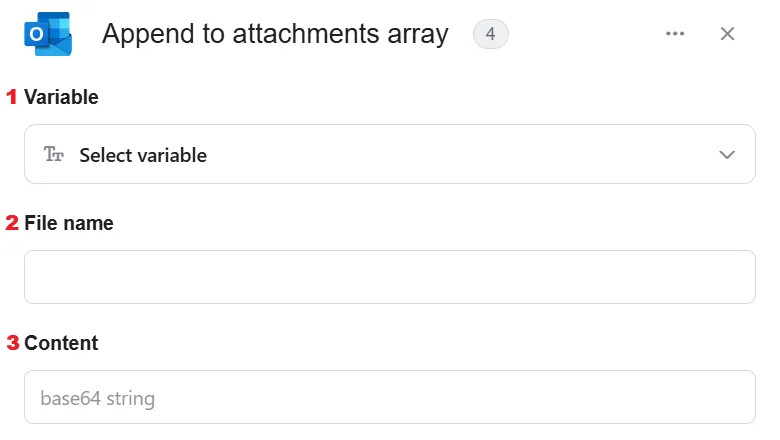
Task: Select the Append to attachments array title
Action: [275, 34]
